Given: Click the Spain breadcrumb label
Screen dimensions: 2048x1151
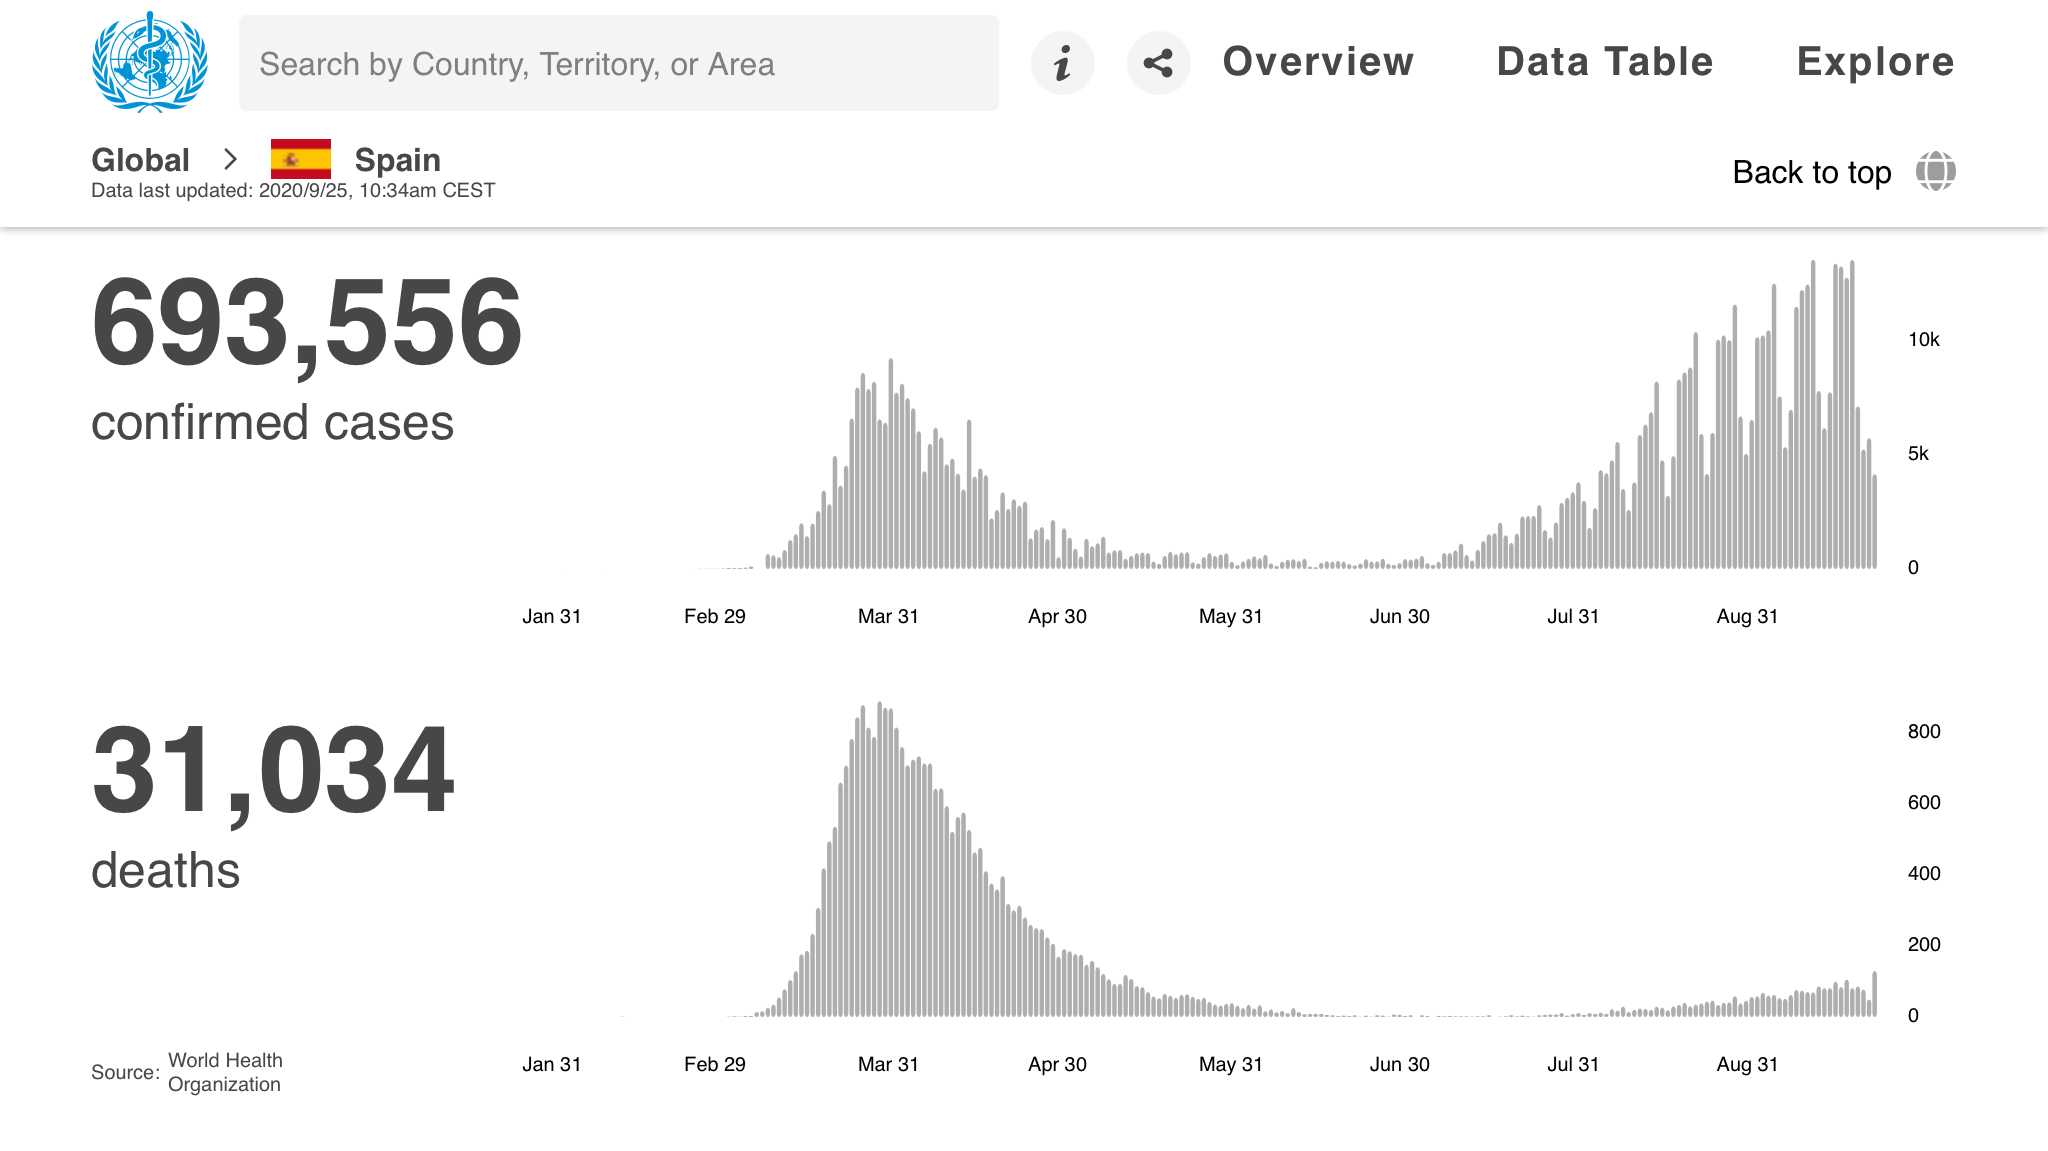Looking at the screenshot, I should [x=397, y=160].
